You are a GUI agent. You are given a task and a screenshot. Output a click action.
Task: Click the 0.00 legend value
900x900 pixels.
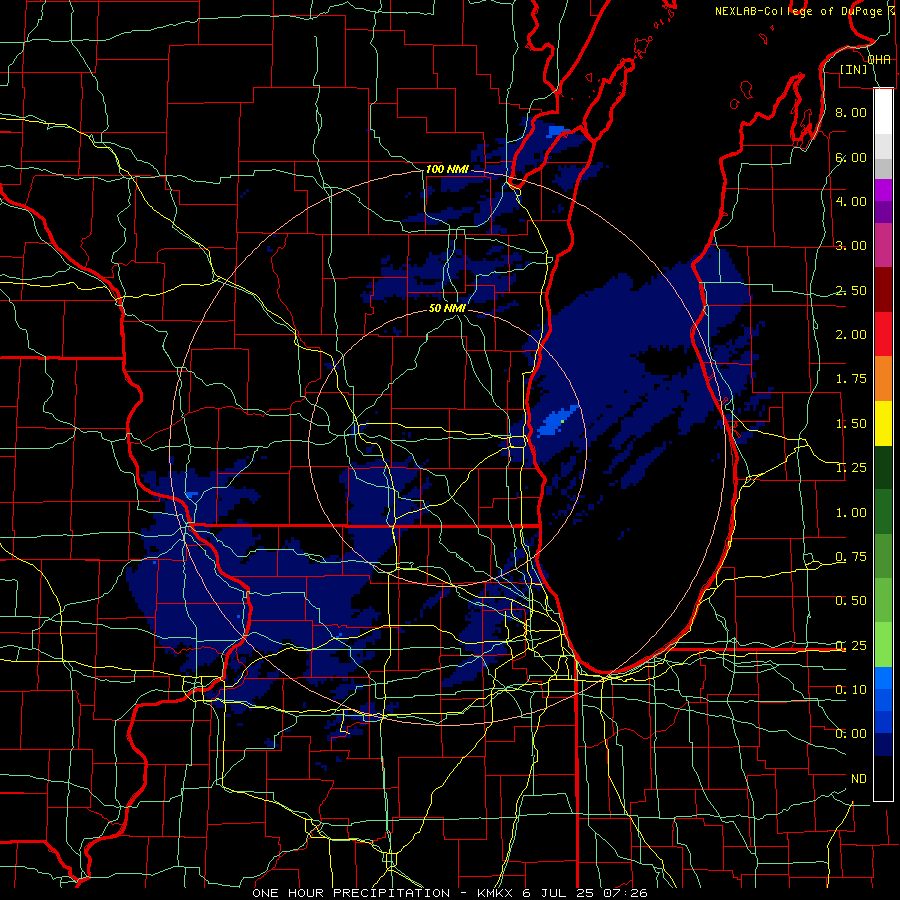[x=850, y=734]
